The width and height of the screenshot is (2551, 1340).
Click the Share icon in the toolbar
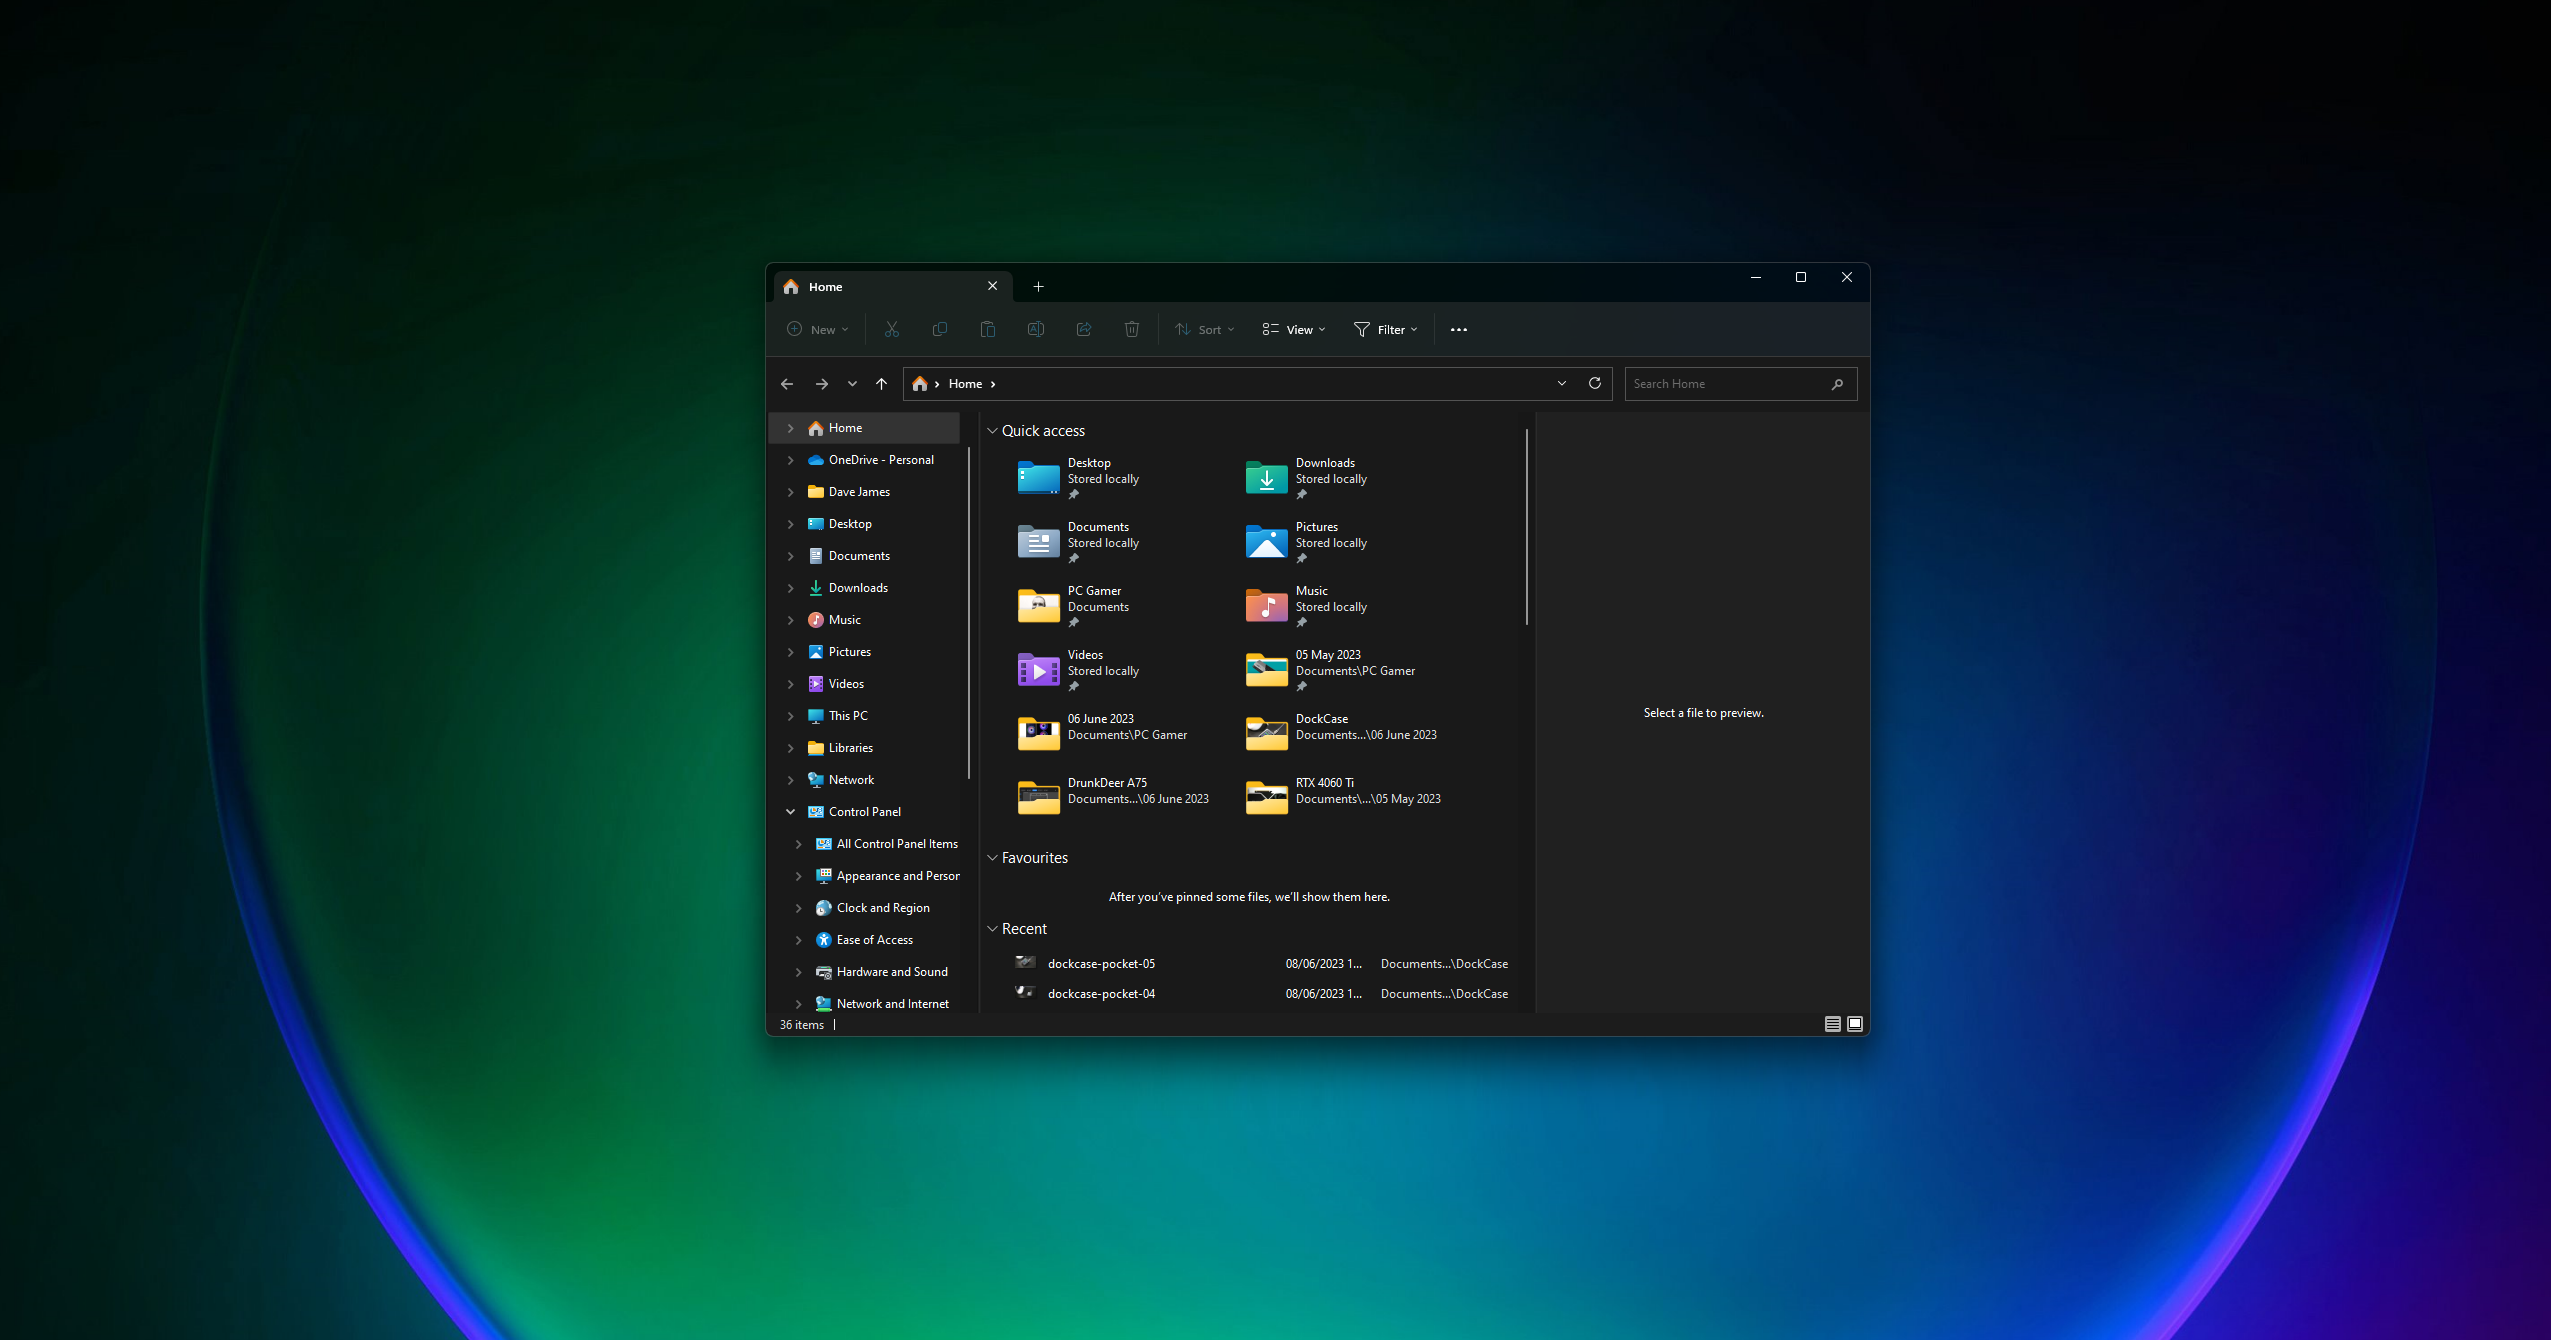[1083, 329]
